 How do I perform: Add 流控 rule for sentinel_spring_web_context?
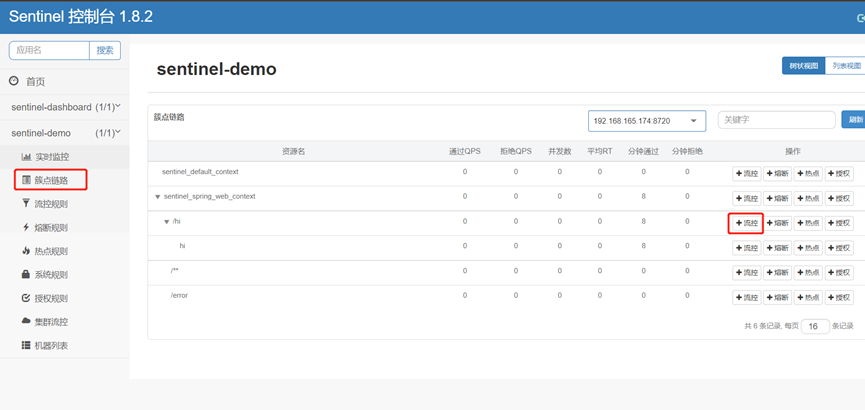(x=747, y=198)
